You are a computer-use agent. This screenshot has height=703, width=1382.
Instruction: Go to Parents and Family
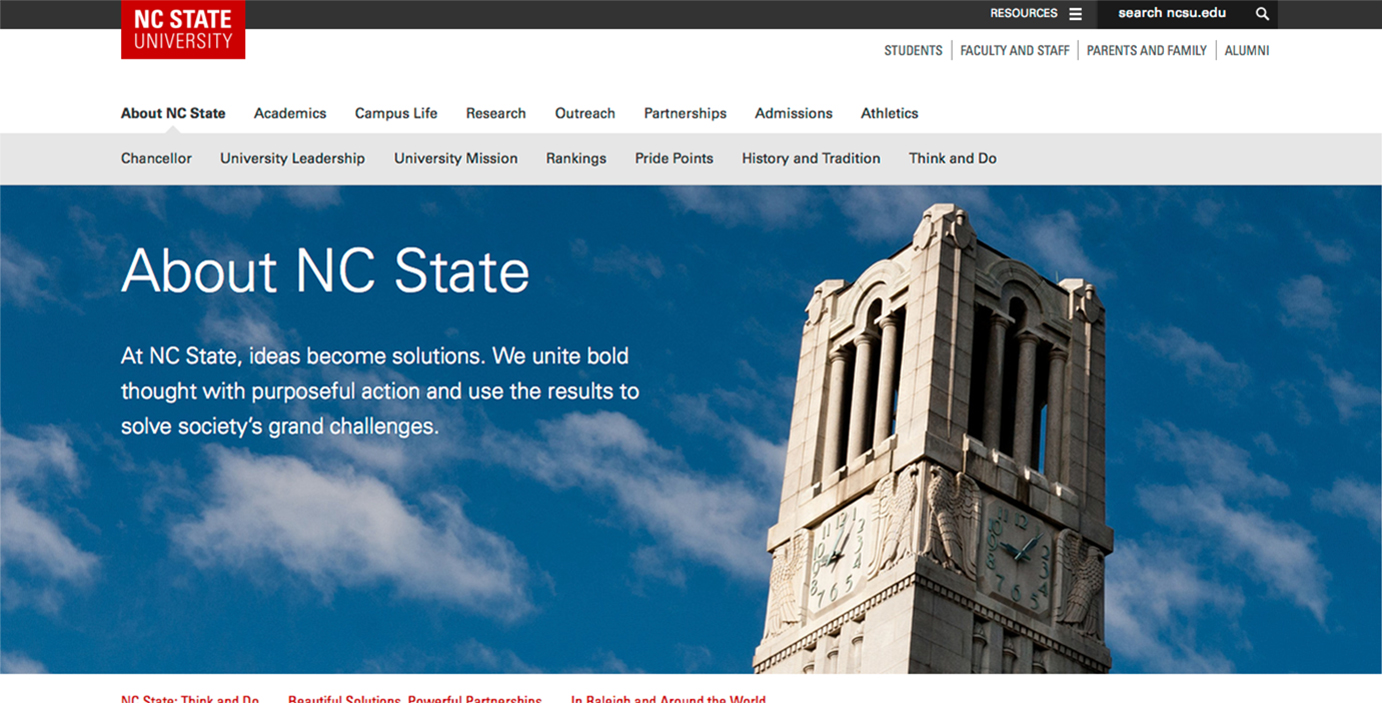point(1147,51)
